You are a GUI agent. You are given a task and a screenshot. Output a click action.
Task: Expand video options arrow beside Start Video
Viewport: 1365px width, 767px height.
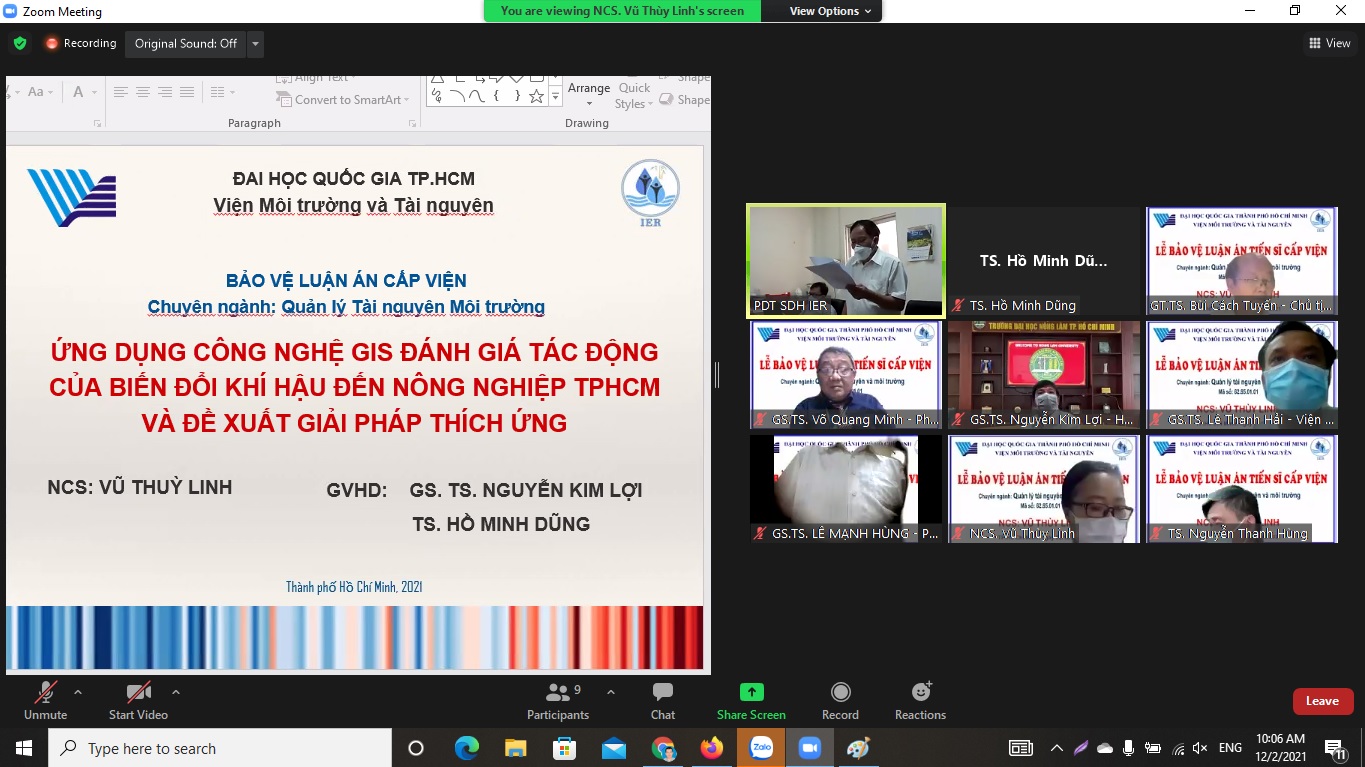pyautogui.click(x=176, y=691)
